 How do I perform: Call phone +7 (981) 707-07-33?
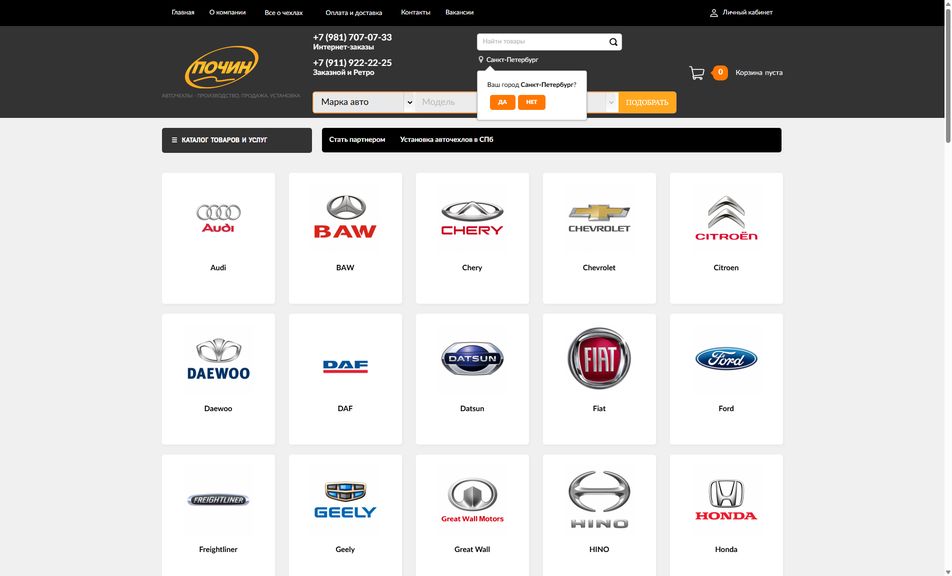click(x=352, y=38)
